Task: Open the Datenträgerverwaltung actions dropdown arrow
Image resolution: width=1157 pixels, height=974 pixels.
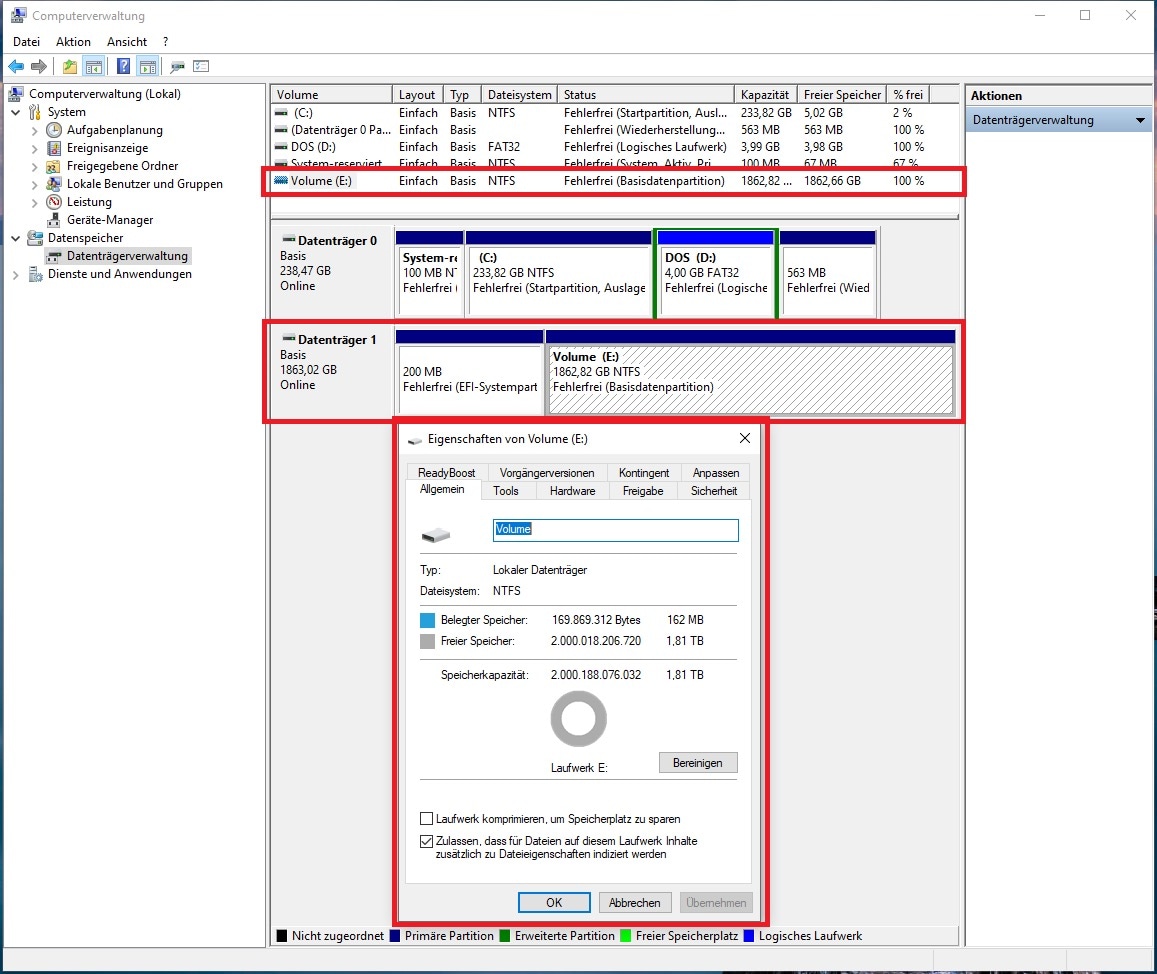Action: [1140, 120]
